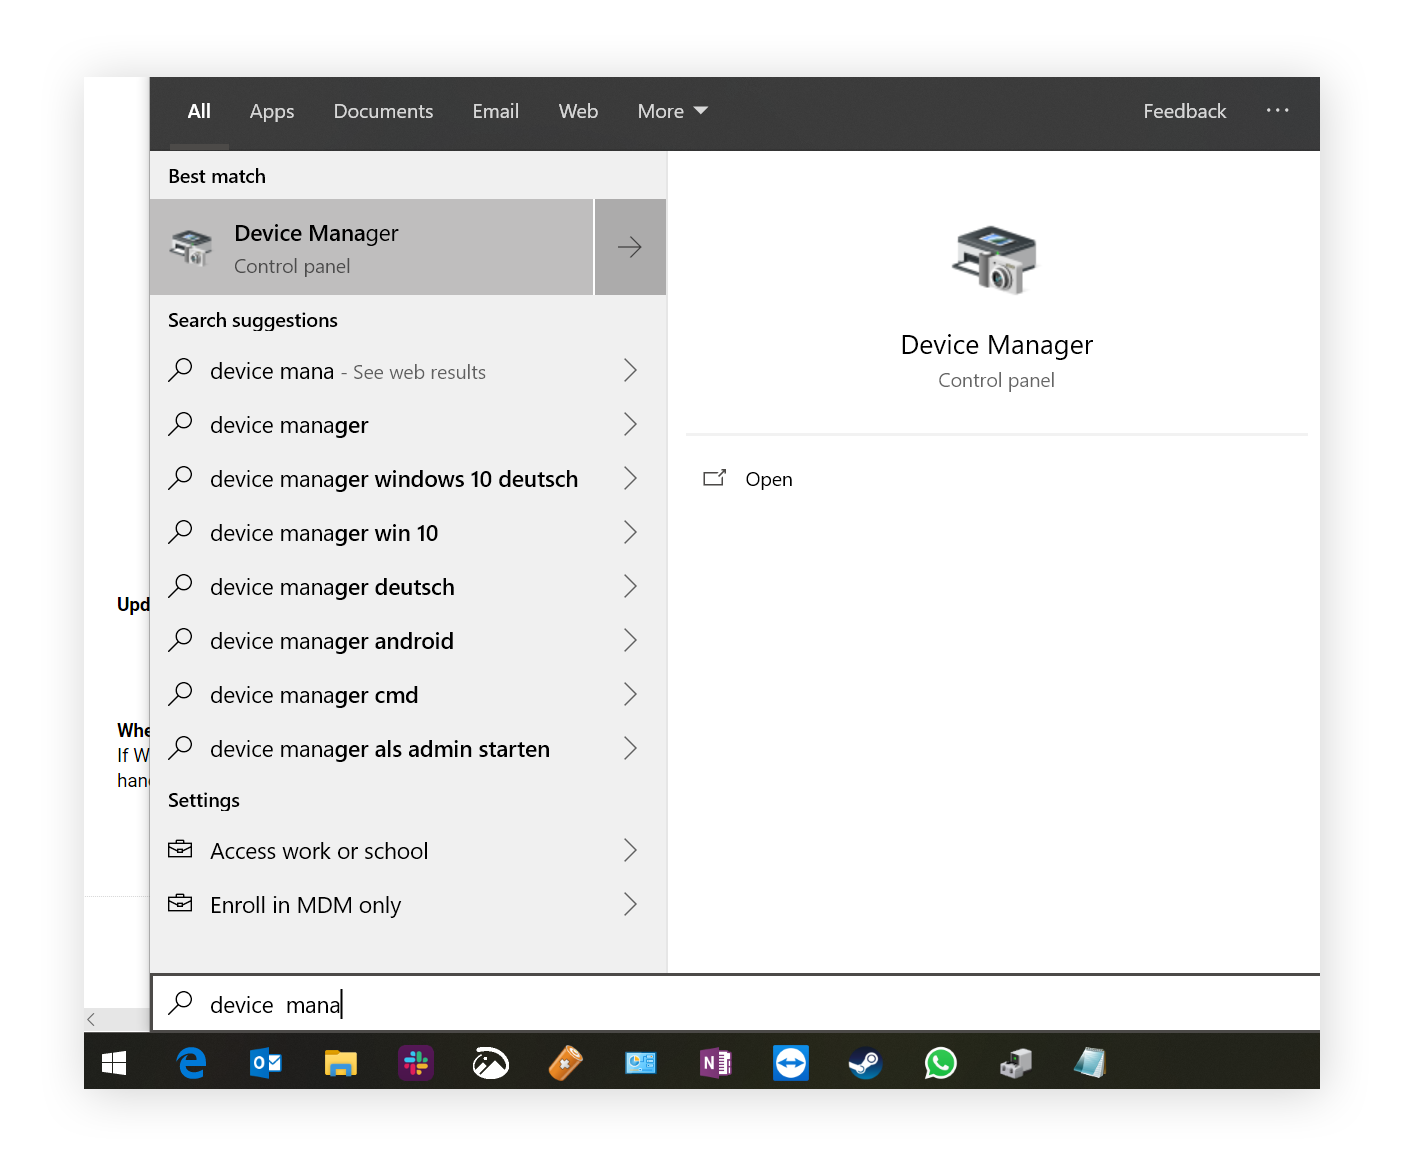This screenshot has width=1412, height=1173.
Task: Expand the 'device manager cmd' suggestion chevron
Action: click(630, 695)
